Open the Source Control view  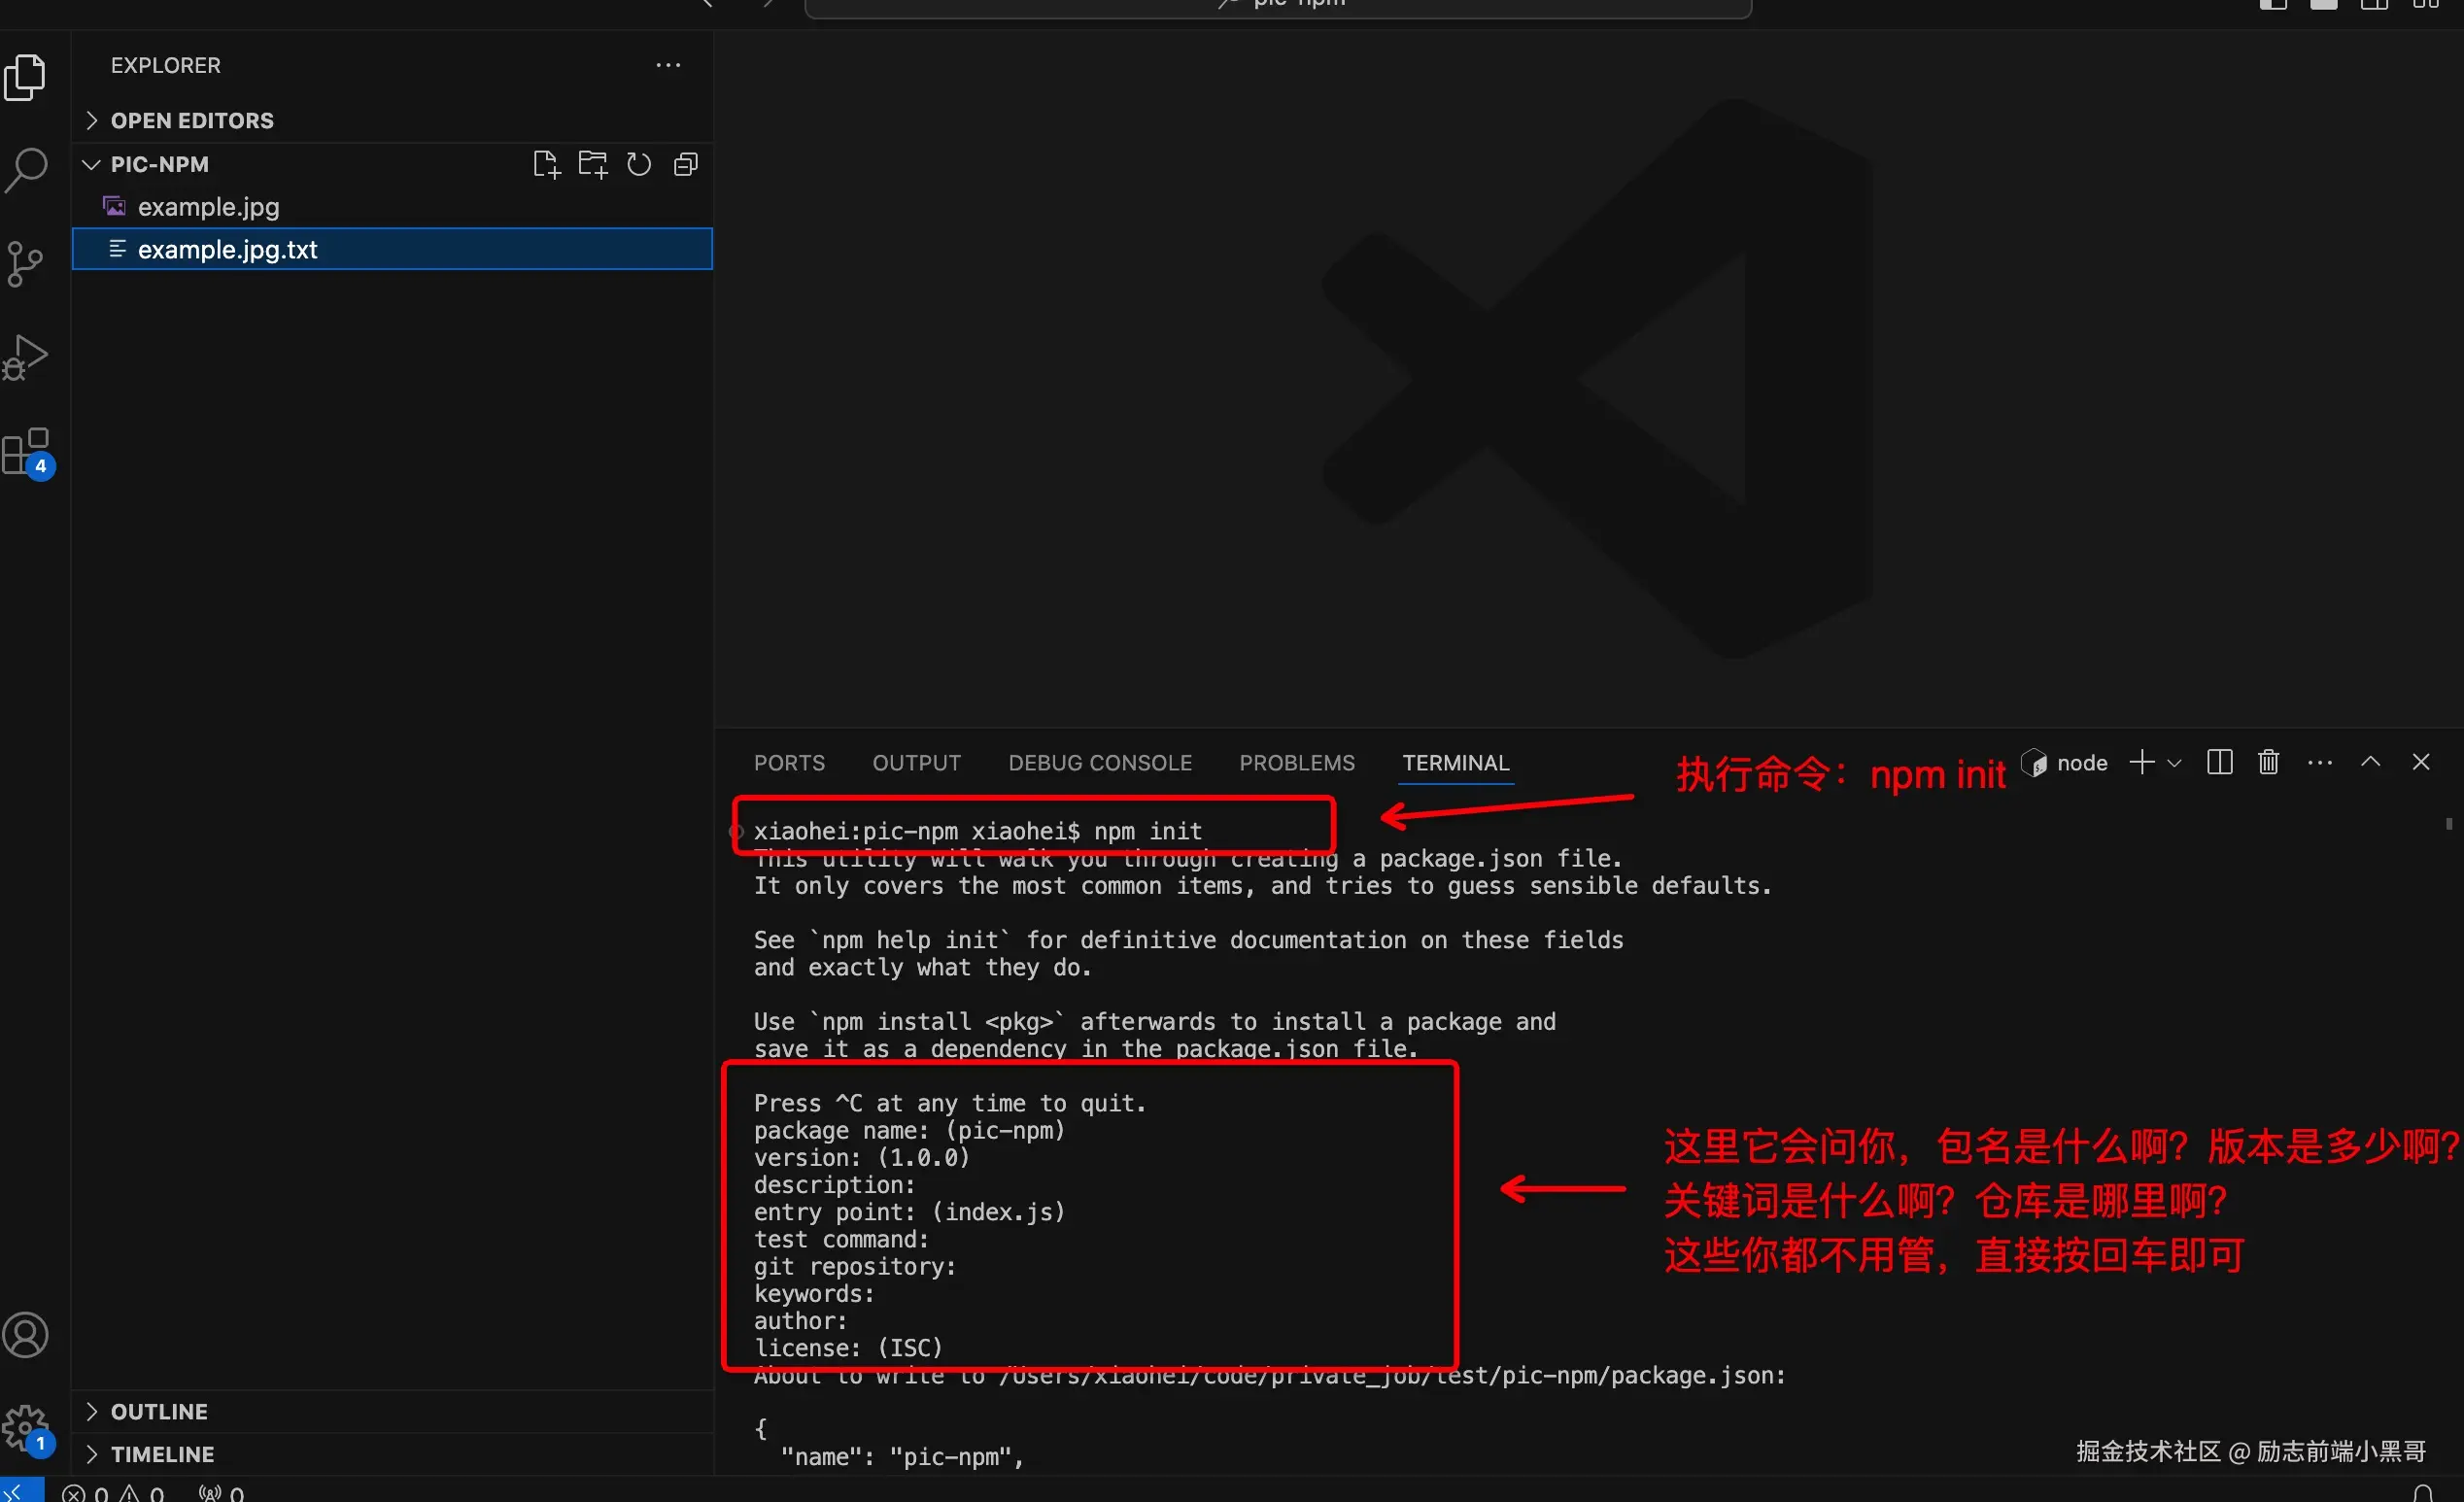coord(25,265)
